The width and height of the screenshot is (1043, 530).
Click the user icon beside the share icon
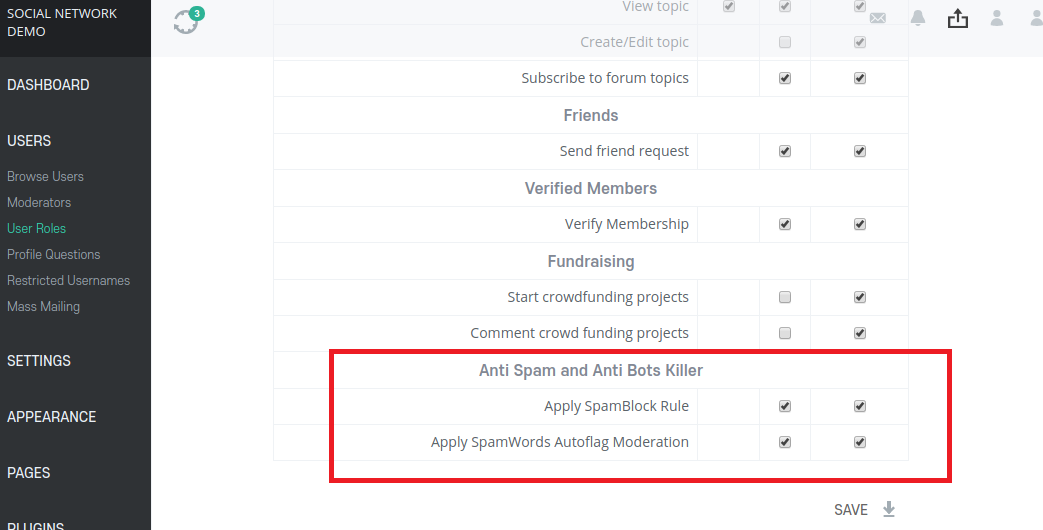click(997, 18)
